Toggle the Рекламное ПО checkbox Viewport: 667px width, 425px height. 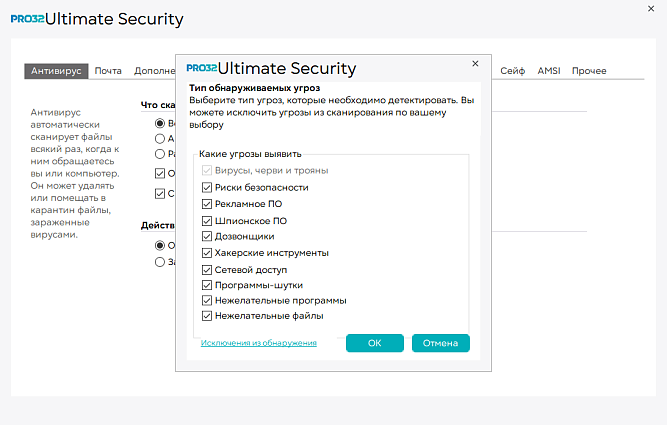coord(207,204)
